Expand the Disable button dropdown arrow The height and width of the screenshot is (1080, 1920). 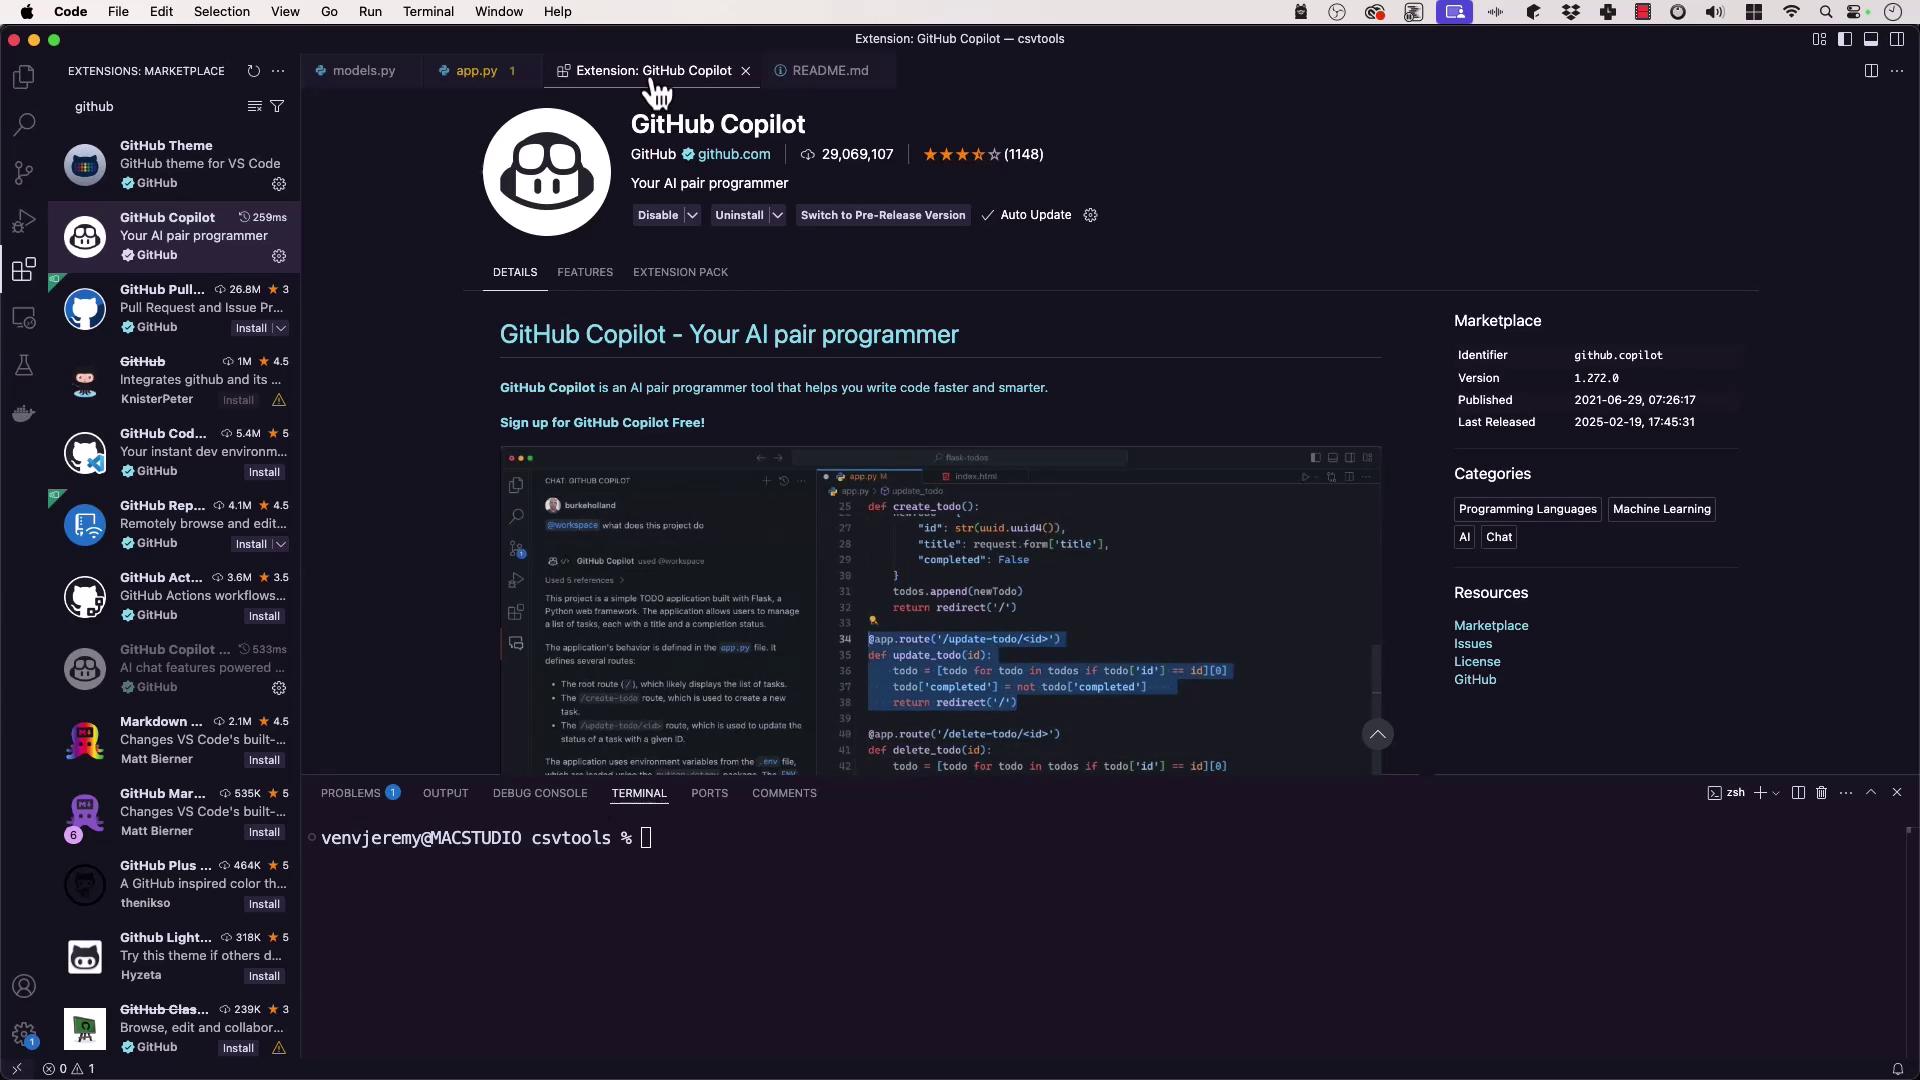[692, 215]
